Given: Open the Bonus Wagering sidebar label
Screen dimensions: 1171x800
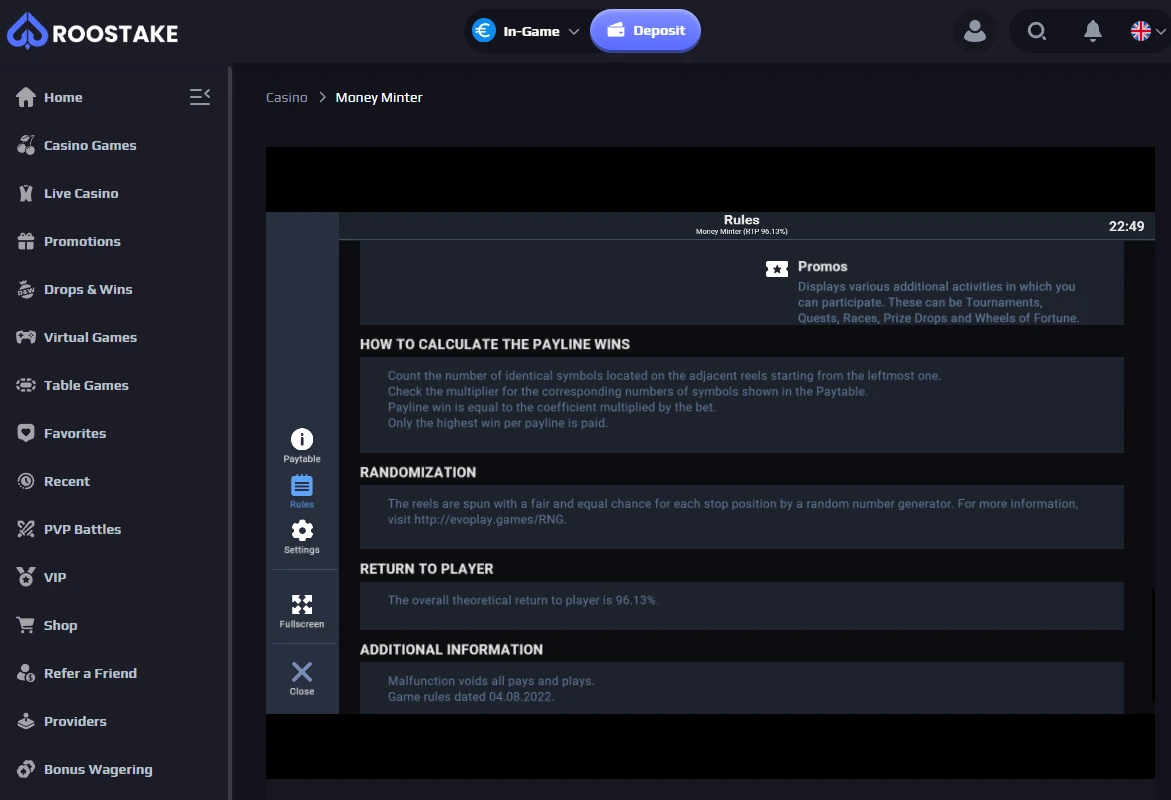Looking at the screenshot, I should point(99,769).
